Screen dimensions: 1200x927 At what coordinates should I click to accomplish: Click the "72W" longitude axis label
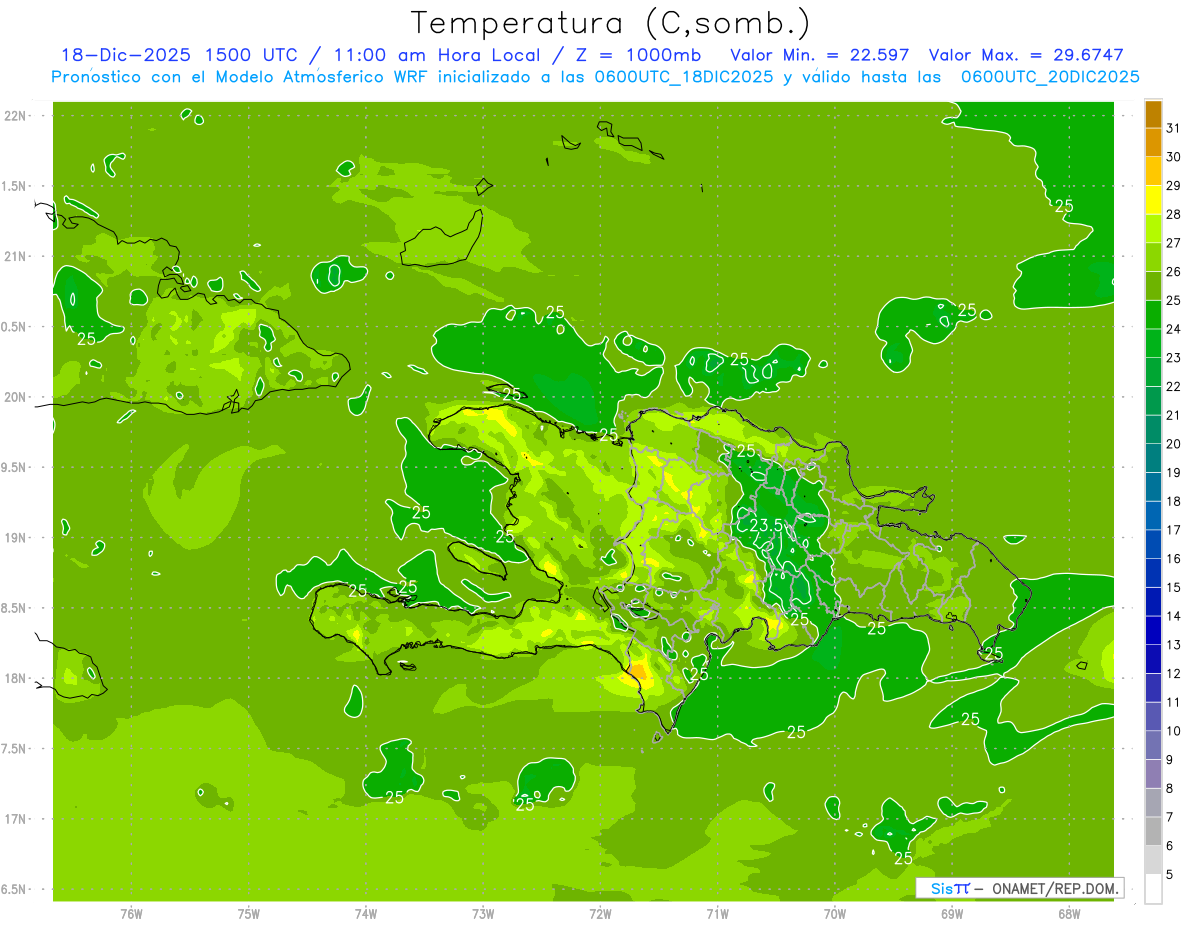point(600,913)
